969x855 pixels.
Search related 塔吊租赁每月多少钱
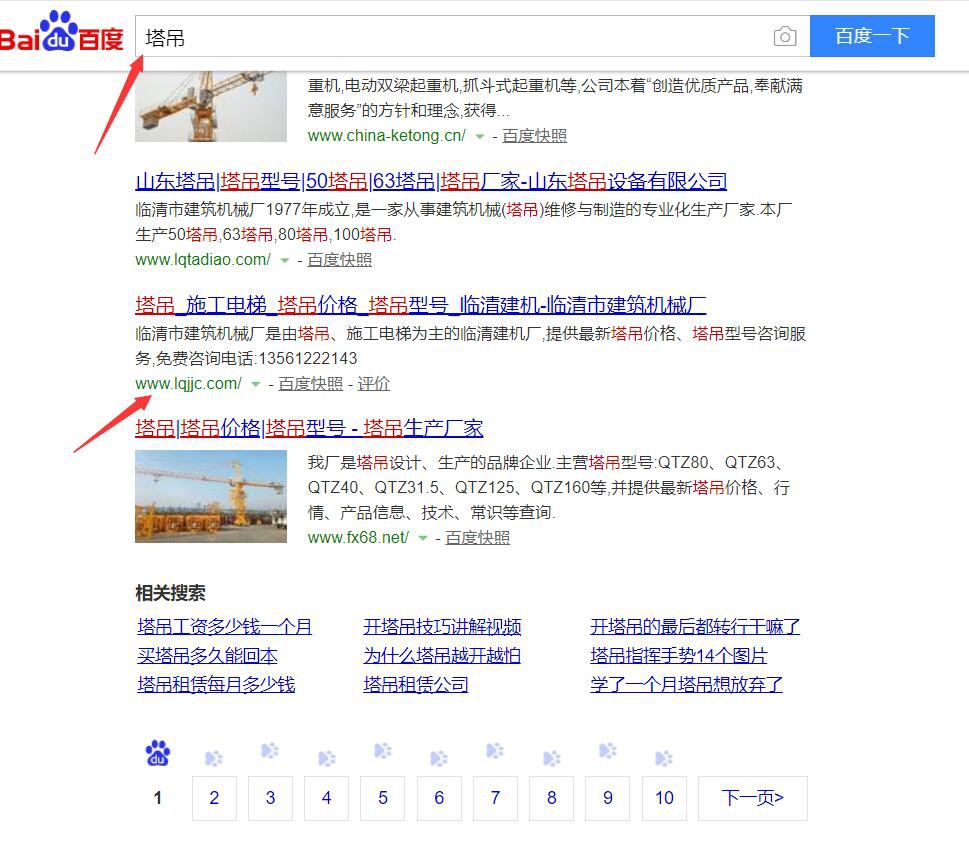tap(216, 684)
